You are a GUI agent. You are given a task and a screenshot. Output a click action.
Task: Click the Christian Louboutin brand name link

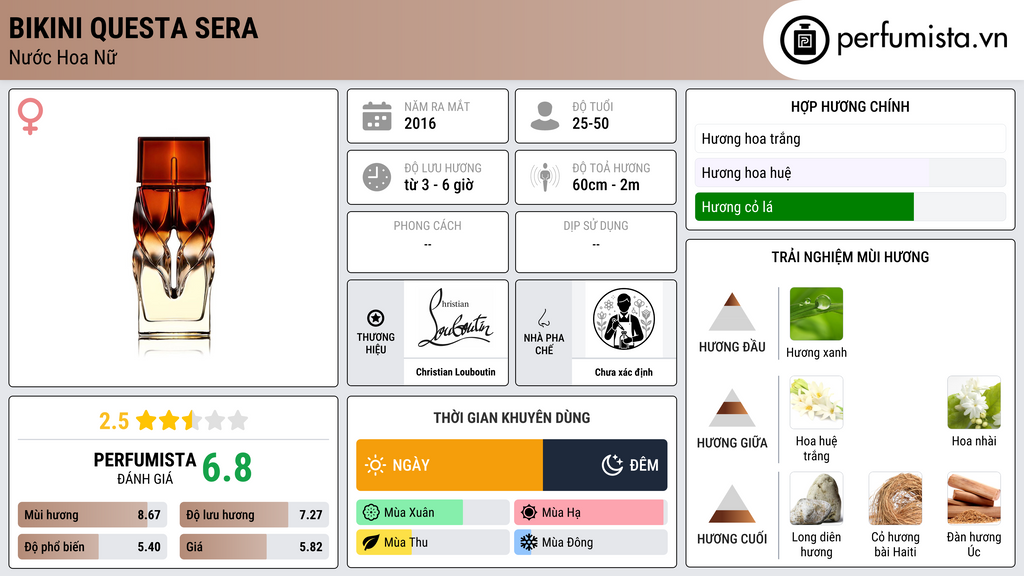(x=455, y=372)
